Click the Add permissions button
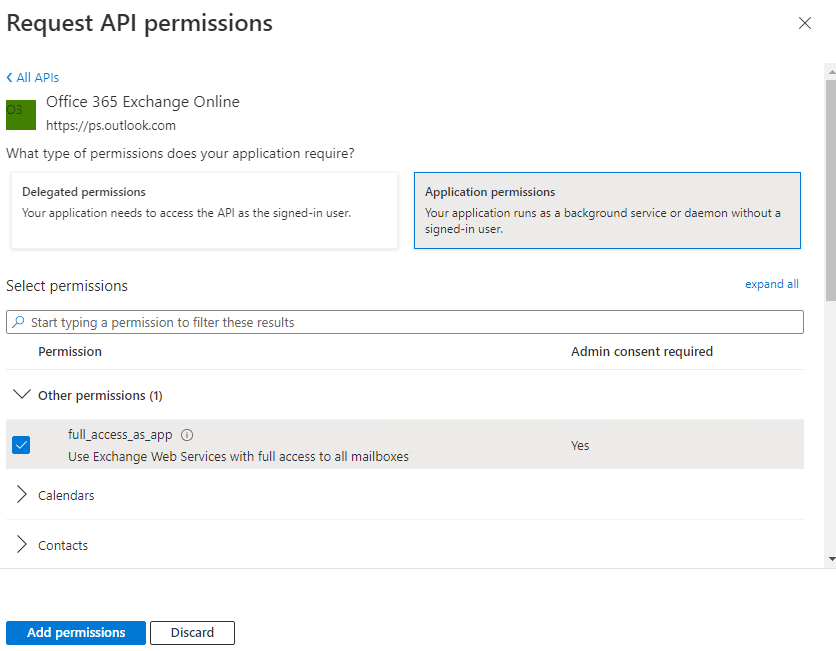The width and height of the screenshot is (836, 651). [x=75, y=632]
